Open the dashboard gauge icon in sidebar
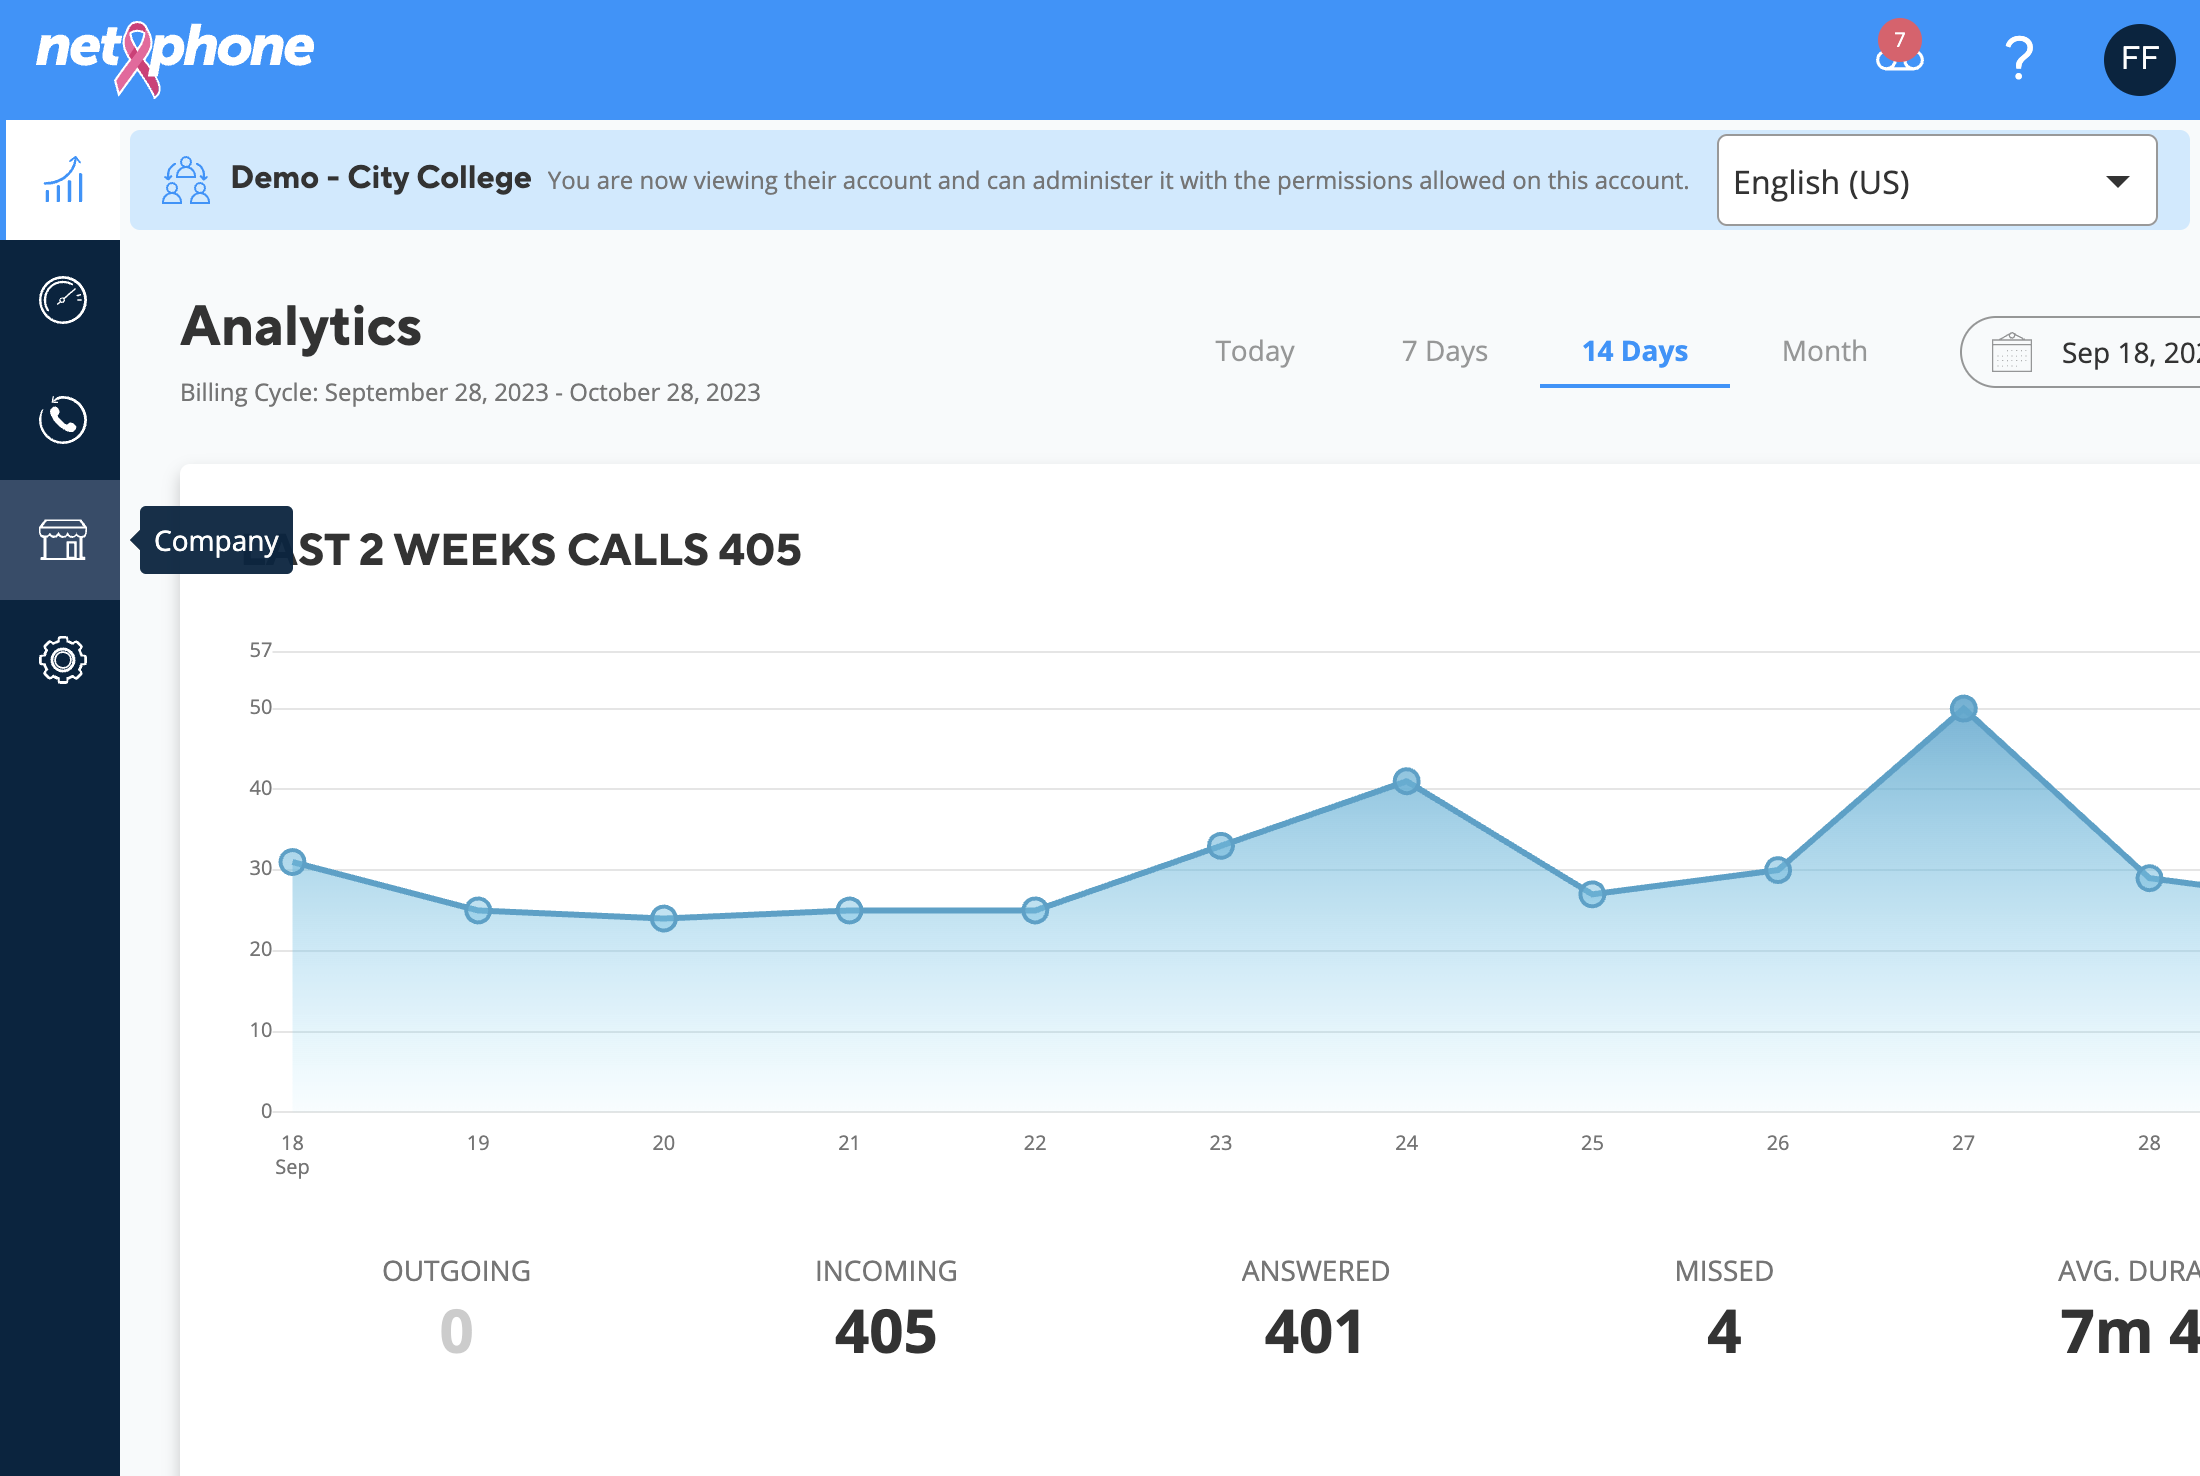The image size is (2200, 1476). tap(62, 300)
